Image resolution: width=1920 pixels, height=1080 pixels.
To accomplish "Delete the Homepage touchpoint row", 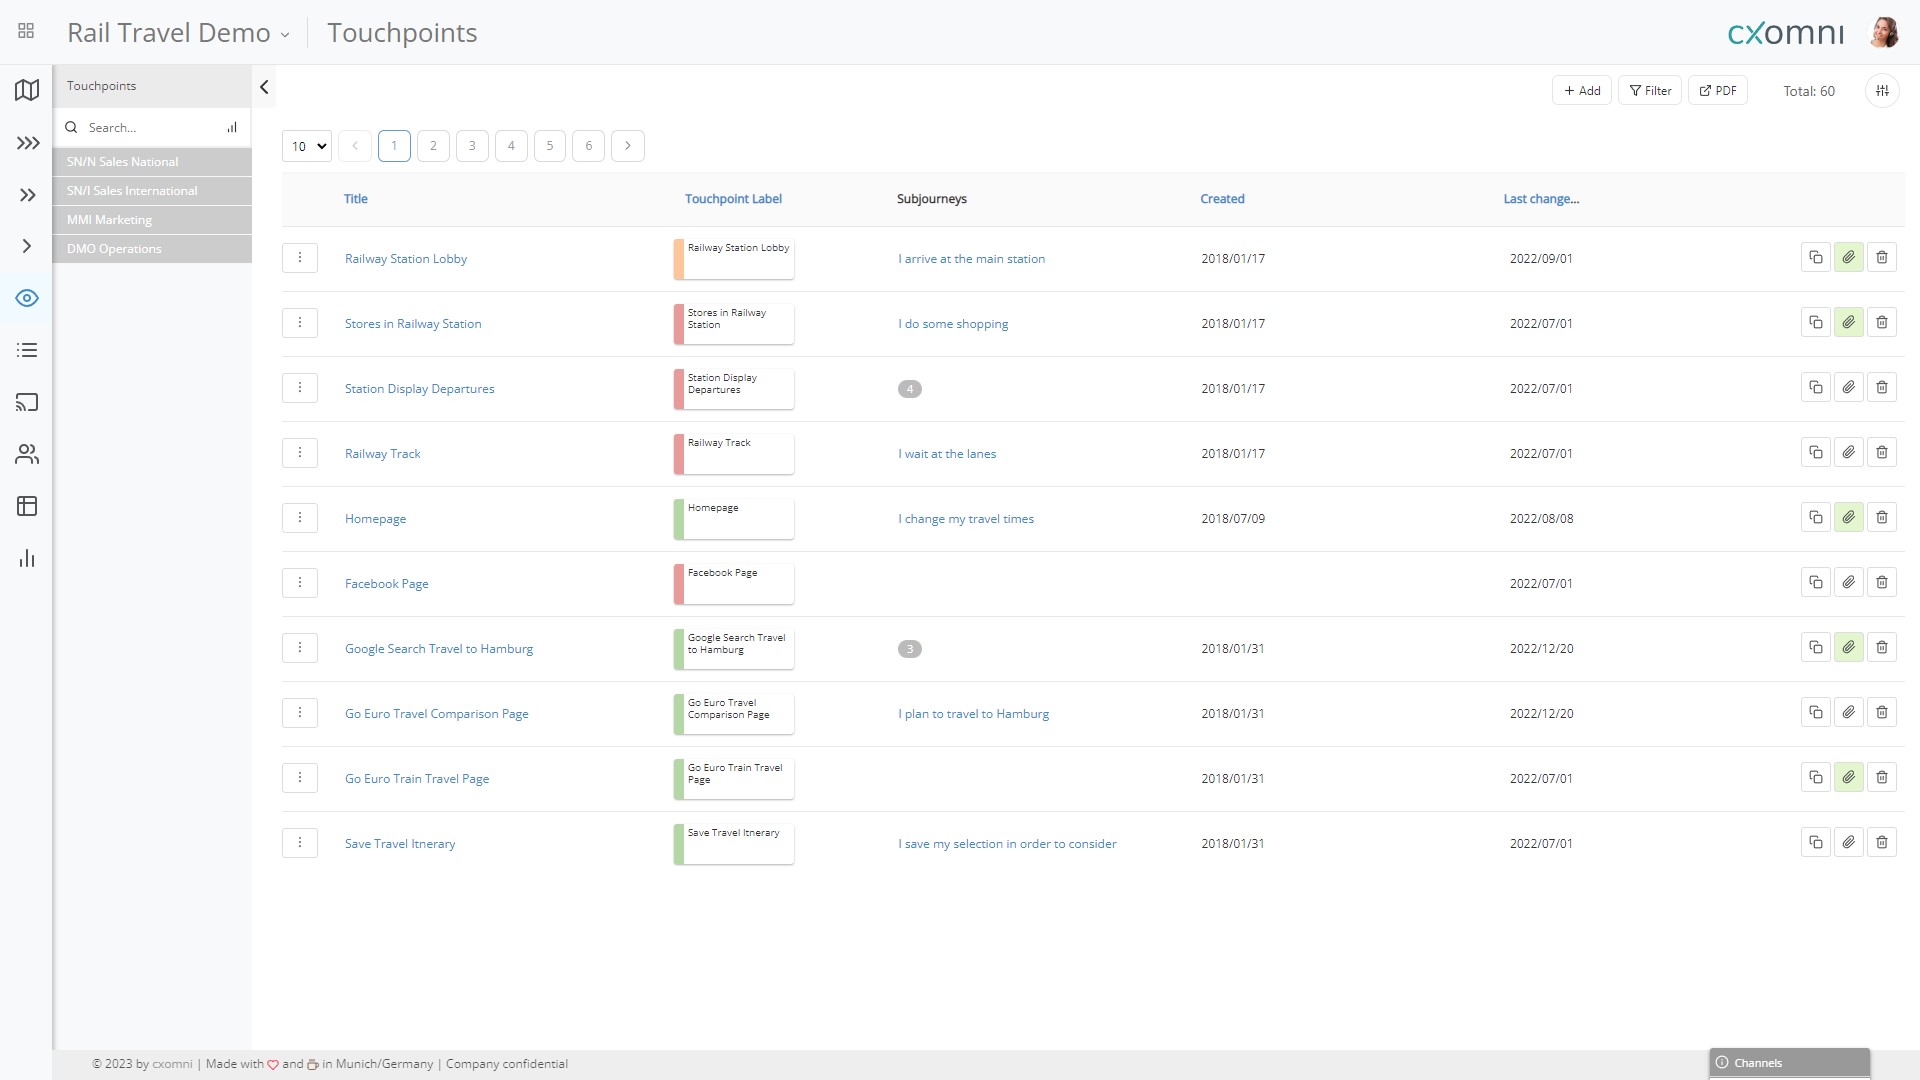I will pyautogui.click(x=1881, y=518).
